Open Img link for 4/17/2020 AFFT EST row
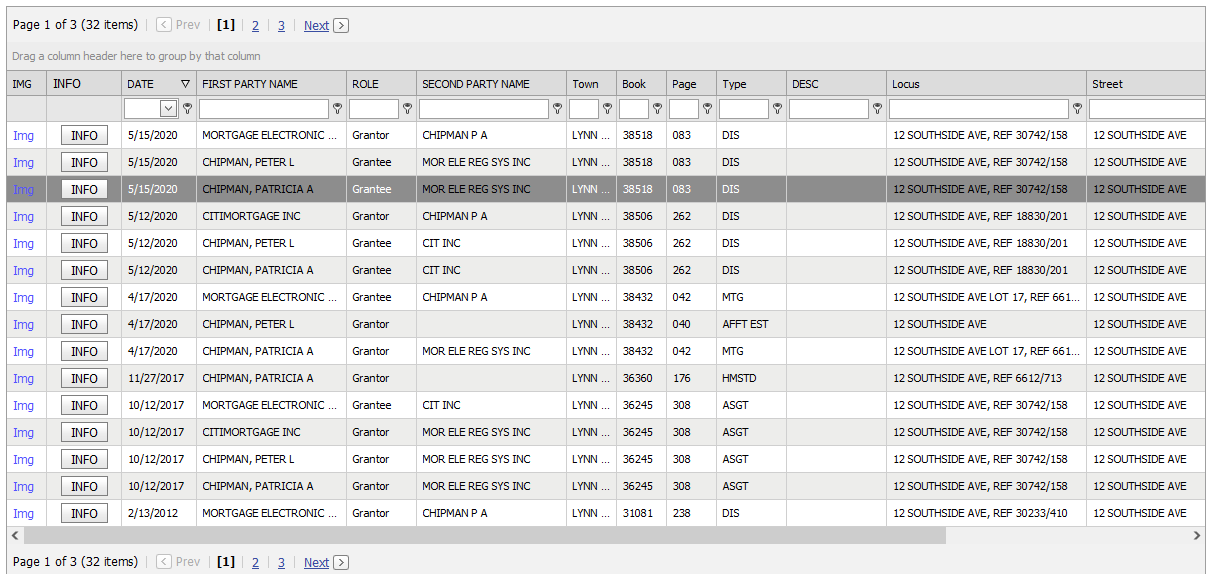1211x574 pixels. [23, 324]
